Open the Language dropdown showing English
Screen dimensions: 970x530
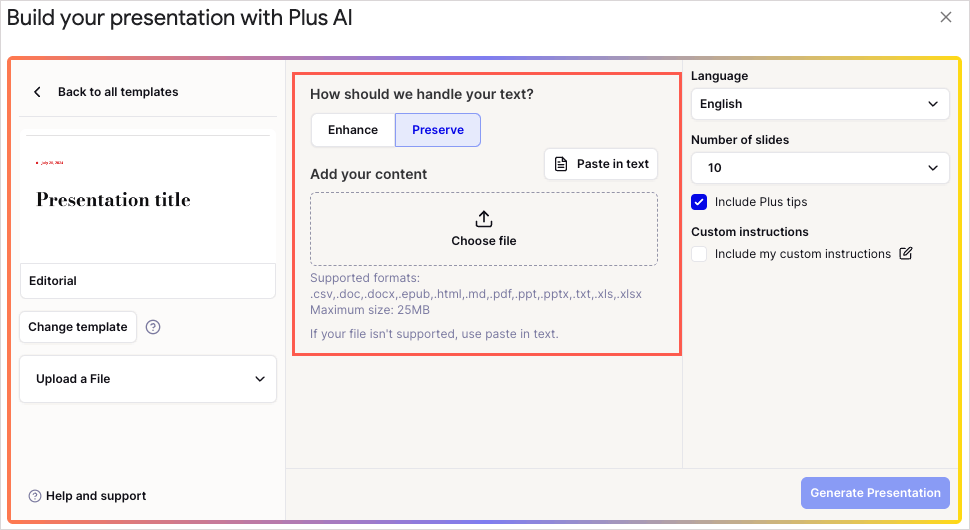[x=820, y=104]
